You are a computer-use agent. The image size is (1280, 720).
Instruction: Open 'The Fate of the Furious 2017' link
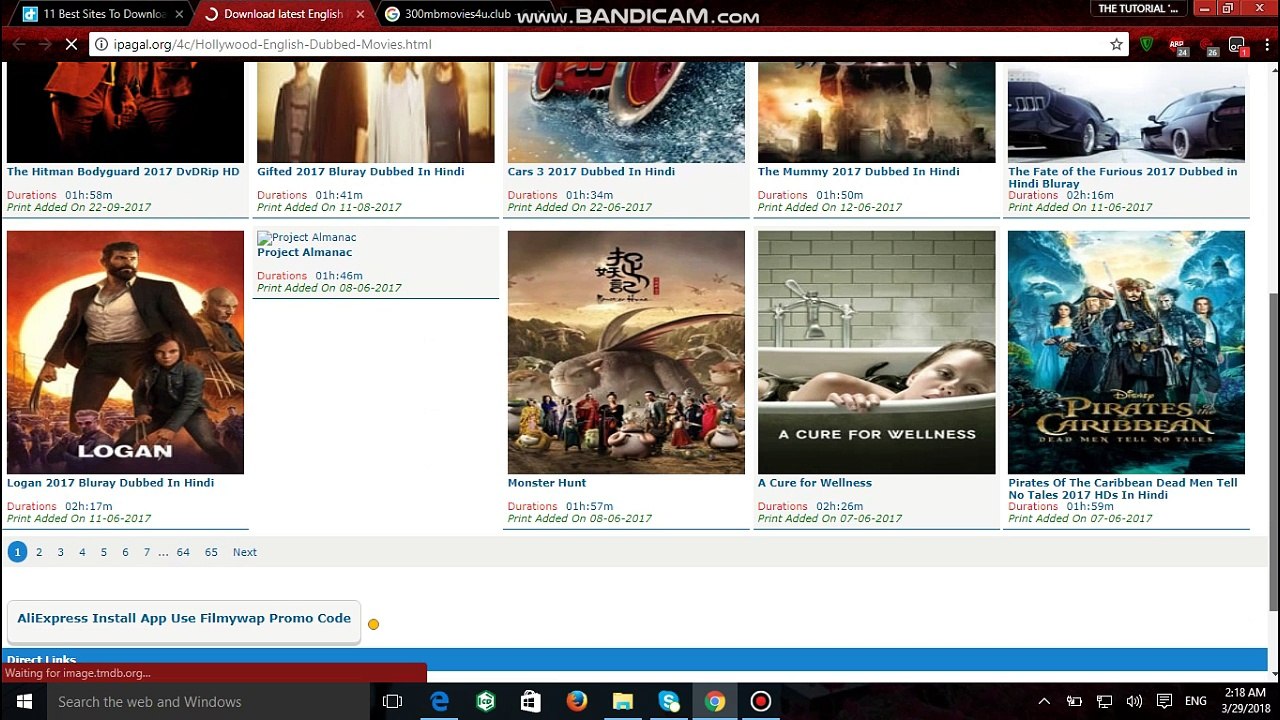pyautogui.click(x=1122, y=177)
